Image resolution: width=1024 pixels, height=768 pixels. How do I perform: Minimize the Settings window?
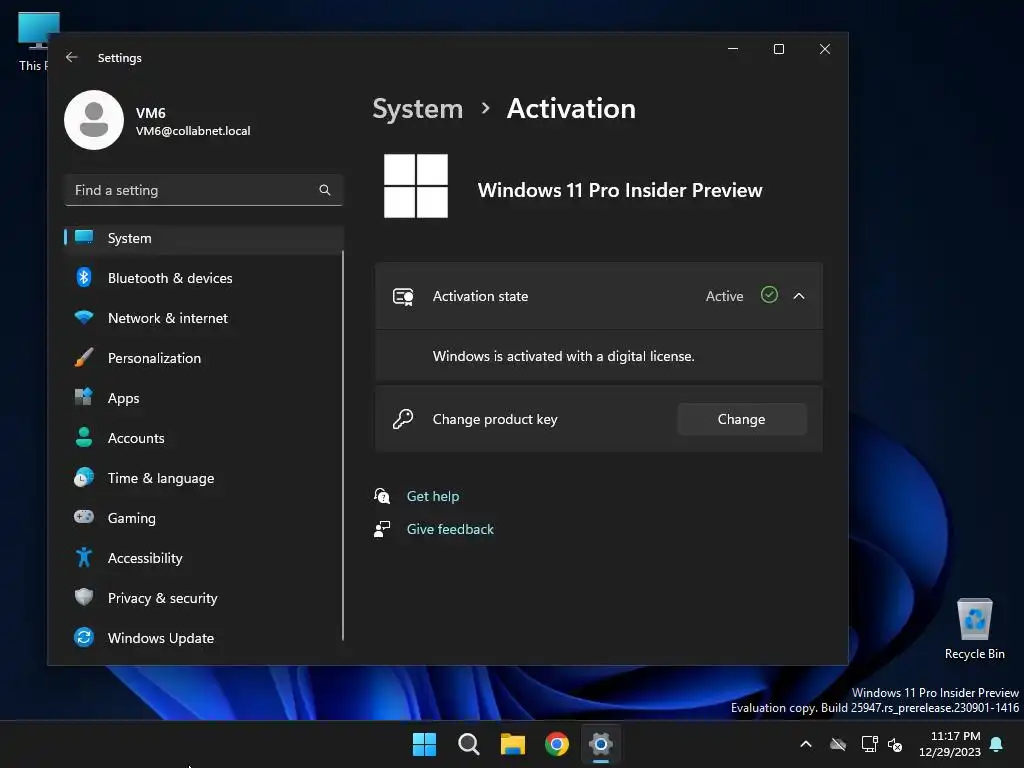pyautogui.click(x=733, y=49)
